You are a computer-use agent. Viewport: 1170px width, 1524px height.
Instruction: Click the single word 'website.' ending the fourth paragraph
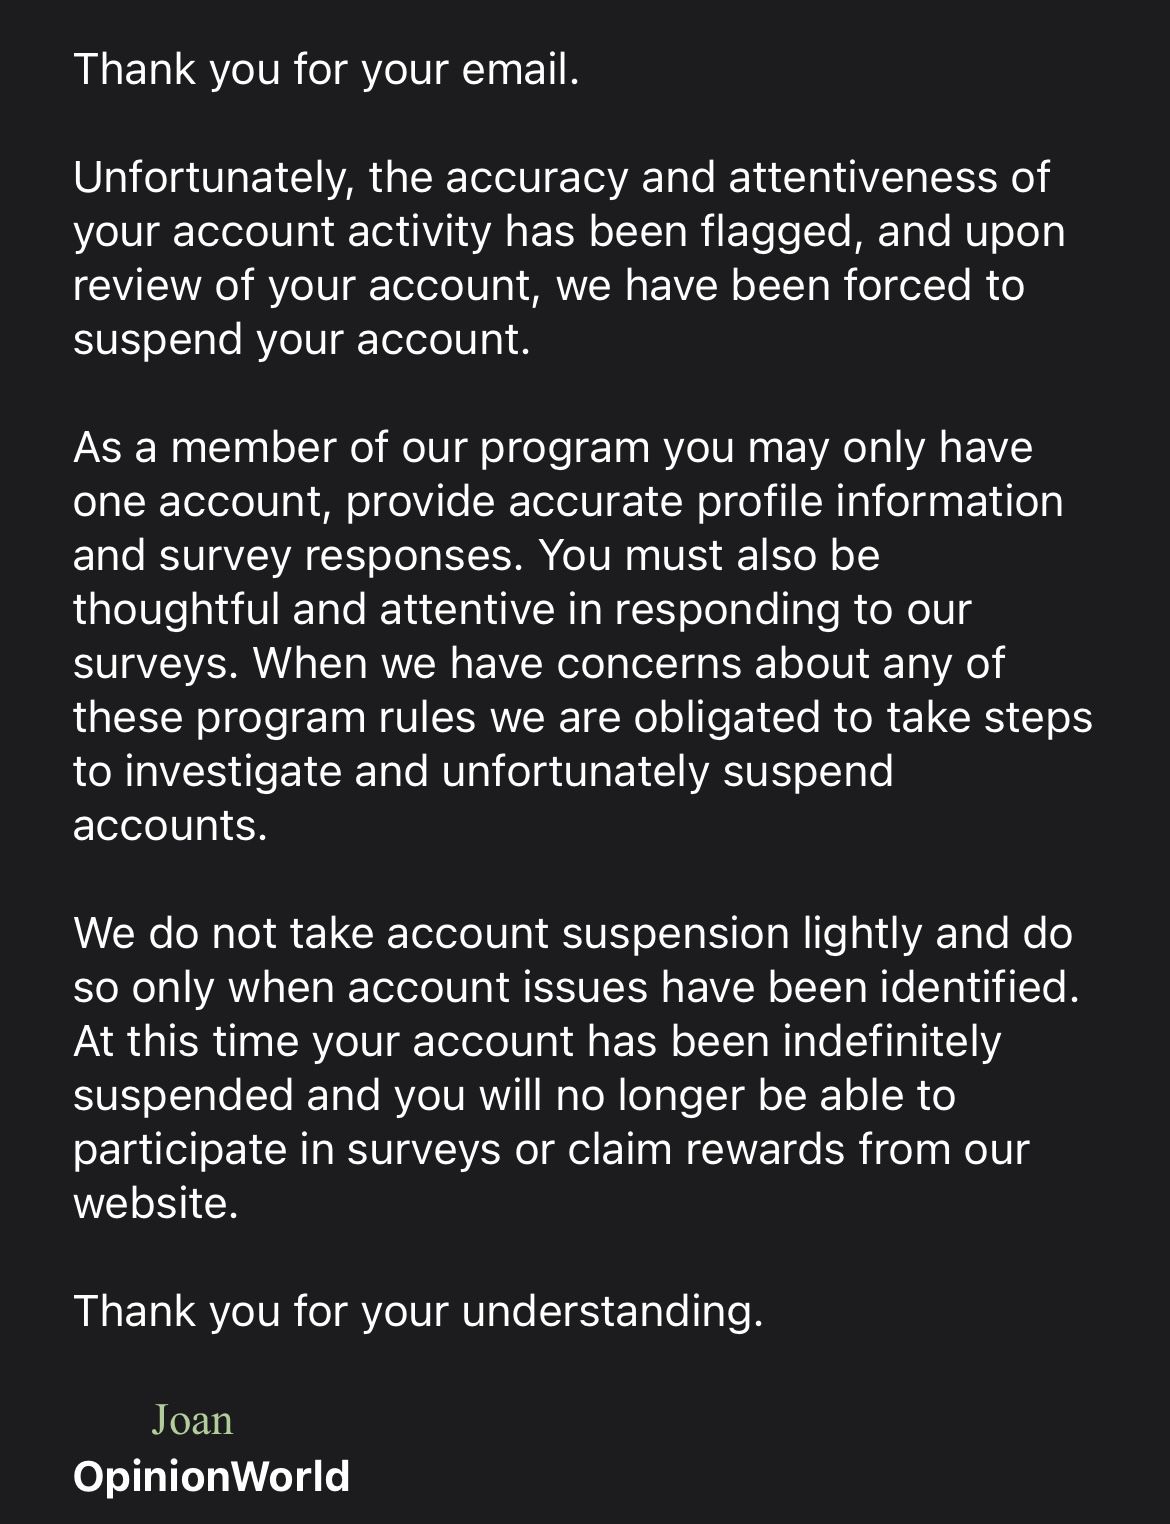tap(156, 1203)
